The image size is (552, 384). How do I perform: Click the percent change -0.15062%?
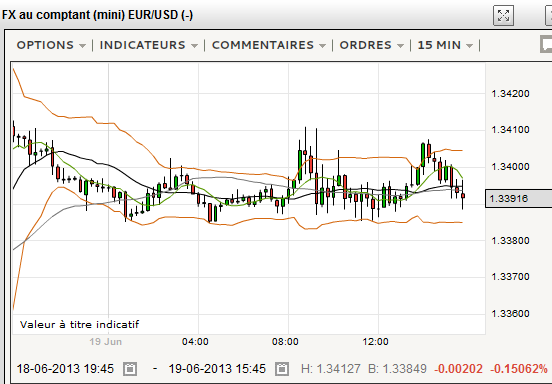click(519, 369)
